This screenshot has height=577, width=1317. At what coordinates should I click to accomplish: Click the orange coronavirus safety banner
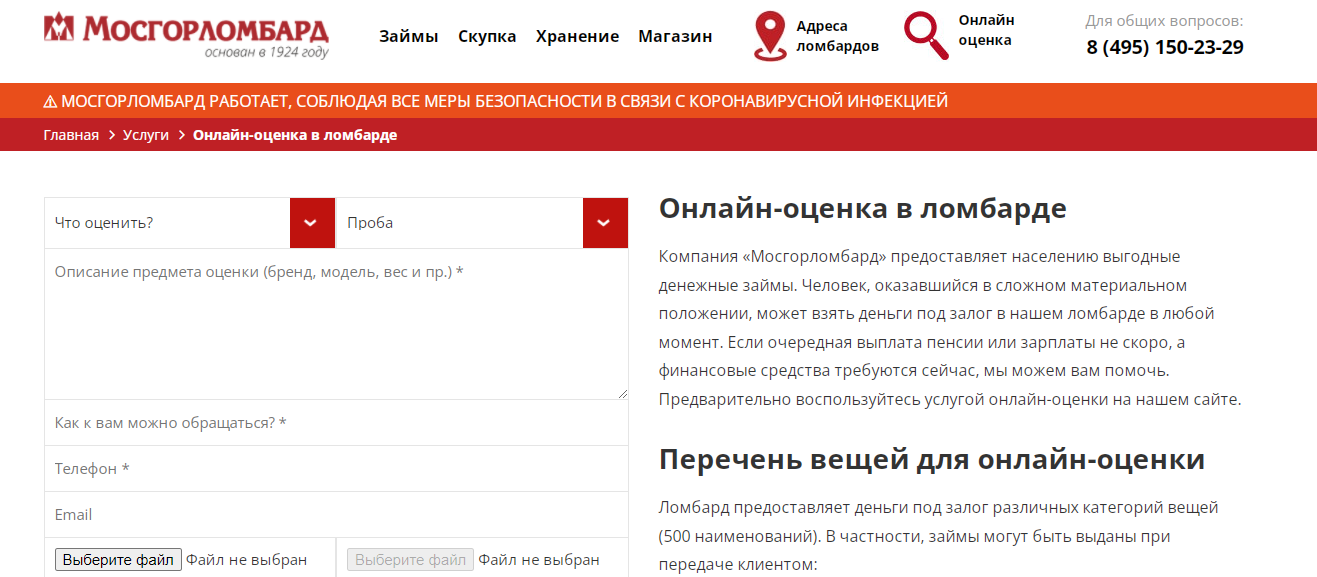[658, 101]
